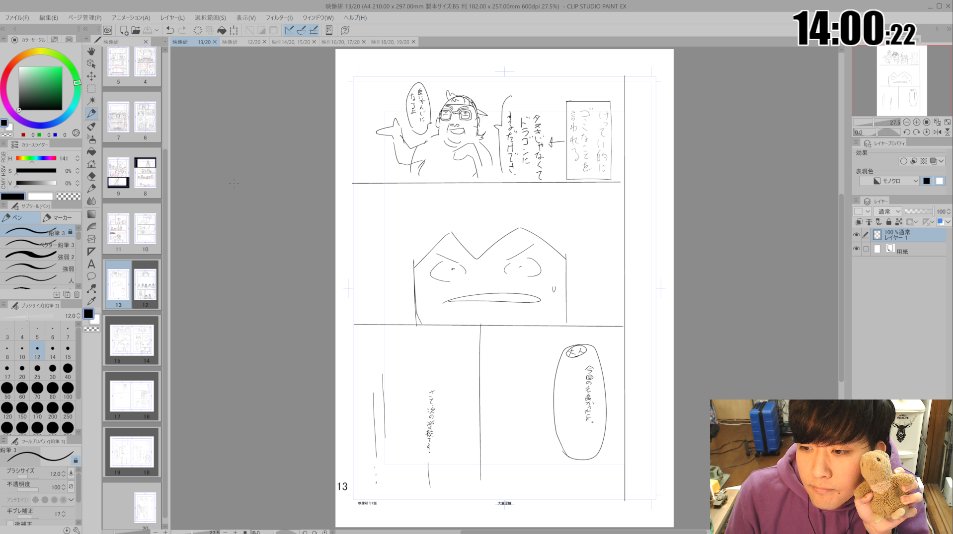Select the Eraser tool in tool palette

[91, 176]
